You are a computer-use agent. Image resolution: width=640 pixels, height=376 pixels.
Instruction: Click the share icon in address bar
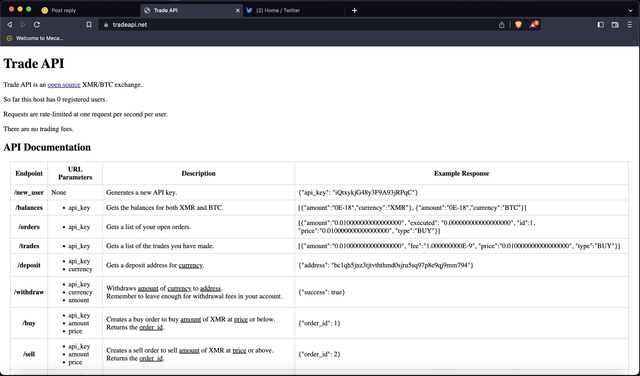502,25
